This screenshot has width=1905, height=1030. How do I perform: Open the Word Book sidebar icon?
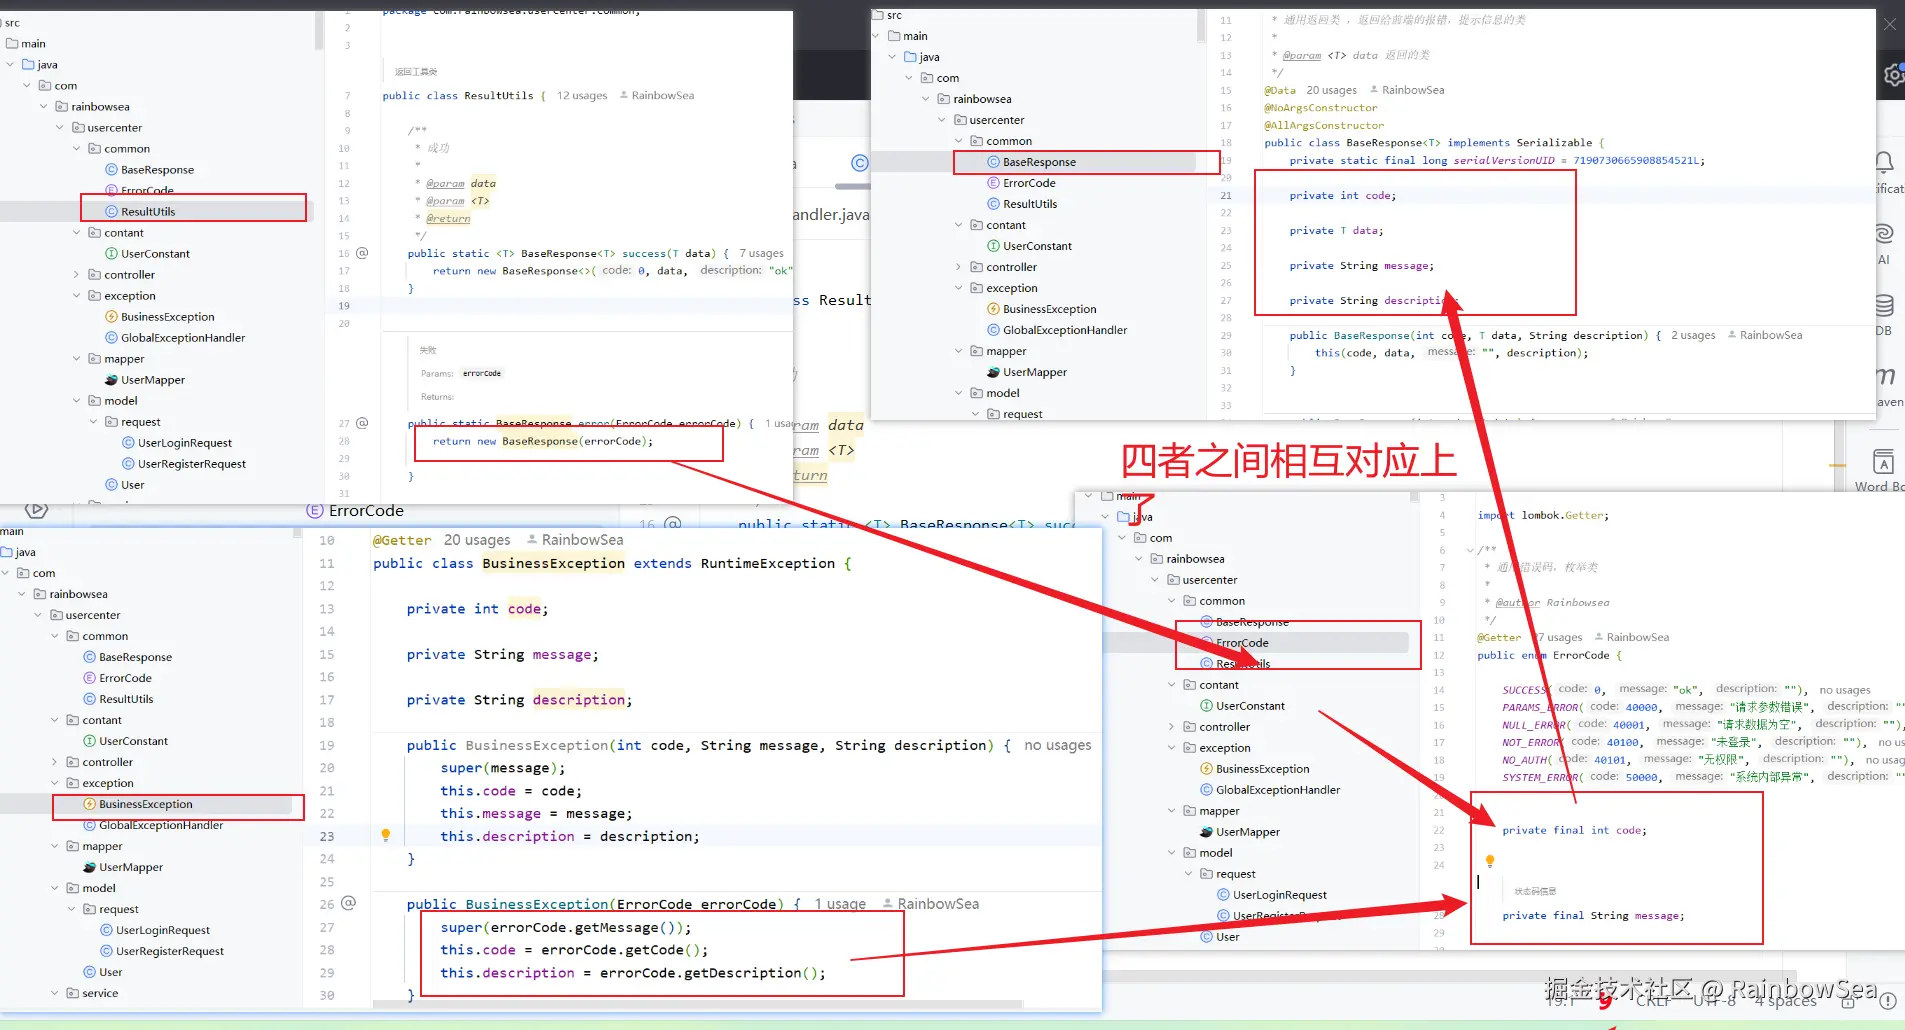(1883, 462)
